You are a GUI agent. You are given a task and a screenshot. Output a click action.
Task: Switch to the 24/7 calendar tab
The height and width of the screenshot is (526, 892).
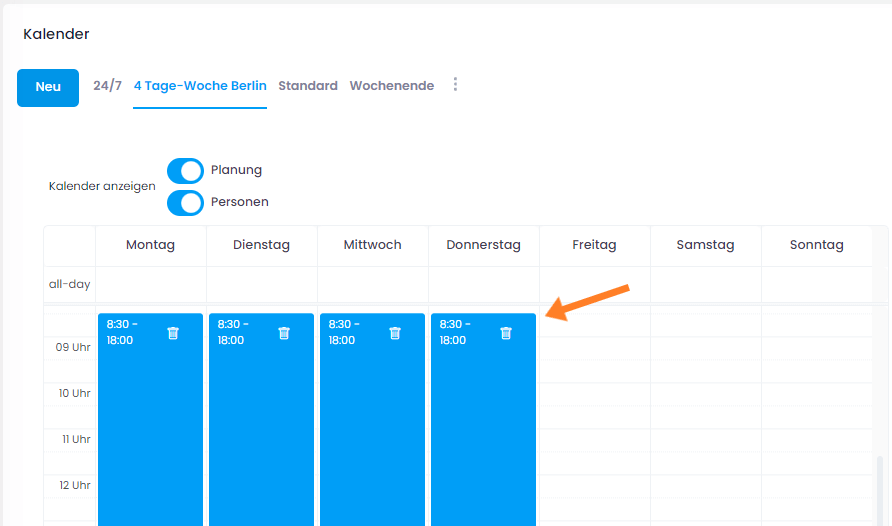tap(107, 86)
